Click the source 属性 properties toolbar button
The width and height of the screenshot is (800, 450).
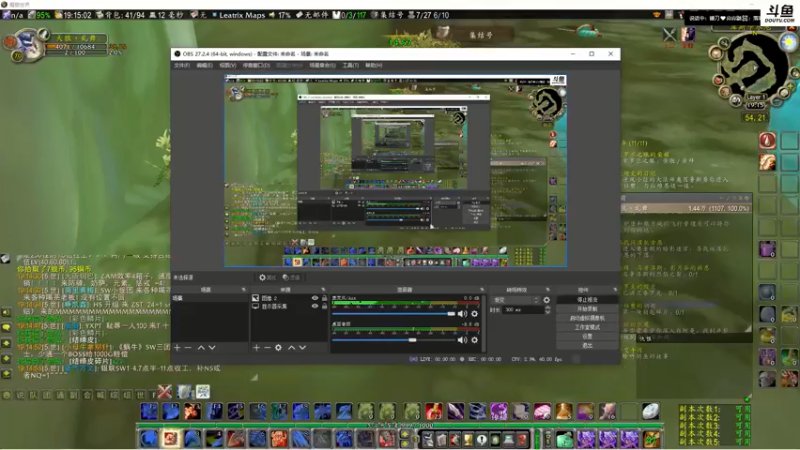click(x=267, y=278)
